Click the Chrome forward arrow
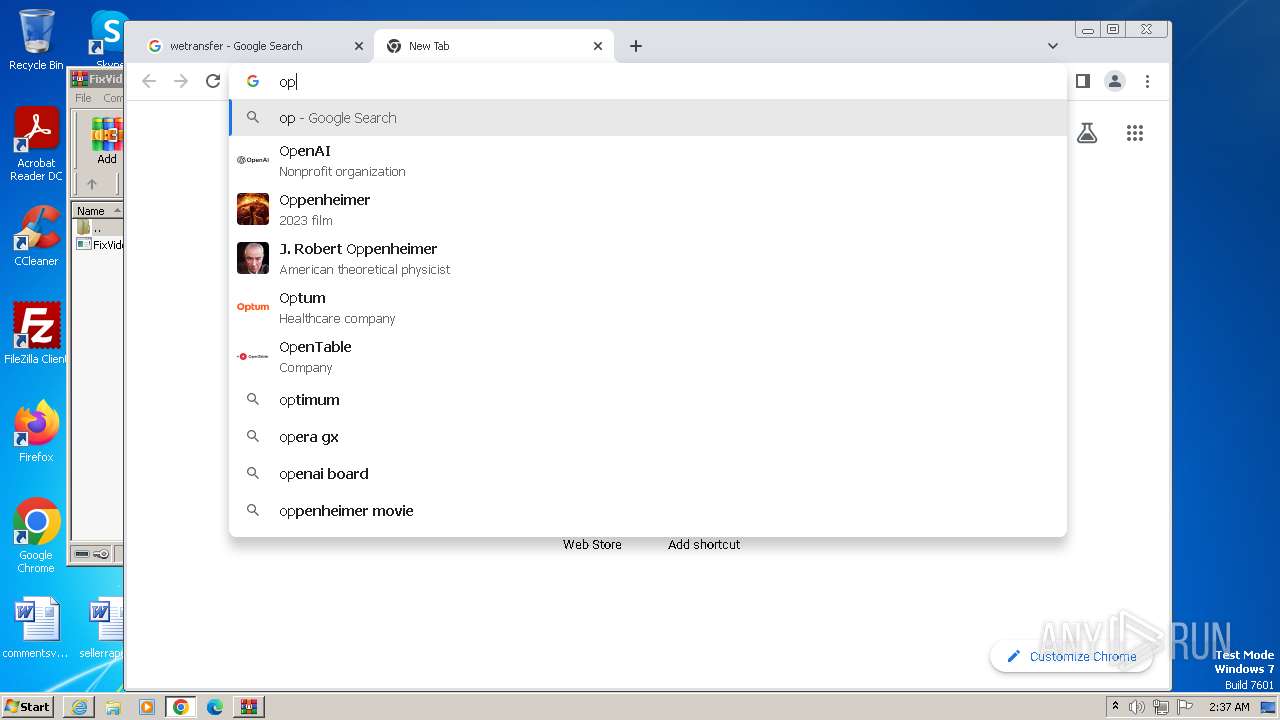Image resolution: width=1280 pixels, height=720 pixels. (x=181, y=81)
